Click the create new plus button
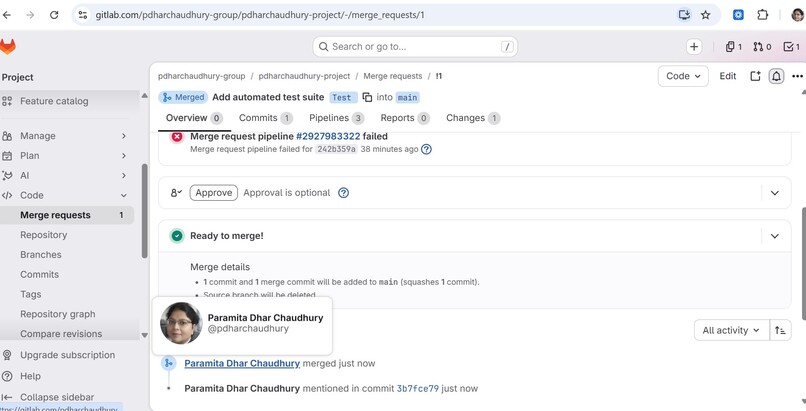The width and height of the screenshot is (806, 411). click(694, 47)
